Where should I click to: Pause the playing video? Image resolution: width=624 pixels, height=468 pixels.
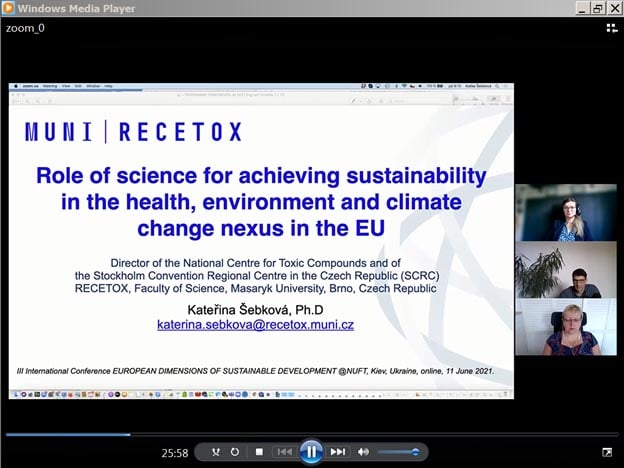311,452
